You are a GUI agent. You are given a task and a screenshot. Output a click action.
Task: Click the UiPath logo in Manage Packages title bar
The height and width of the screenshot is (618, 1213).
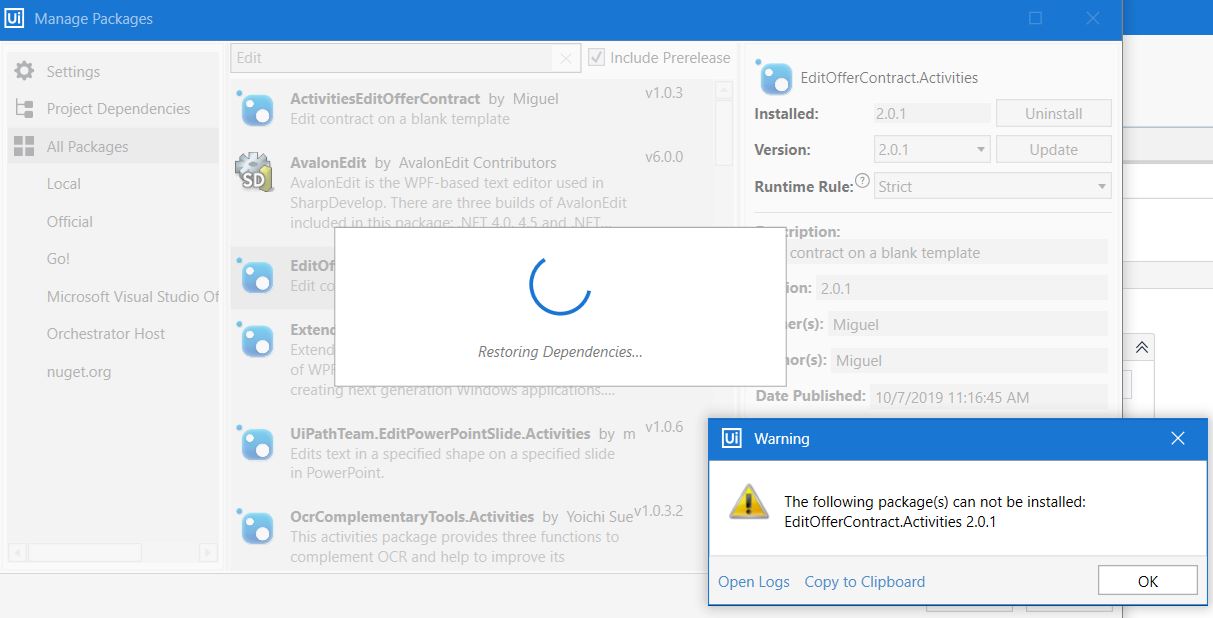click(15, 18)
